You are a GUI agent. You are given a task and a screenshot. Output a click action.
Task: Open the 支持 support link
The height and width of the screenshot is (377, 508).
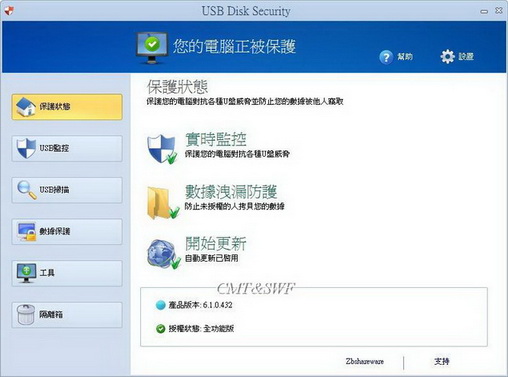[442, 361]
